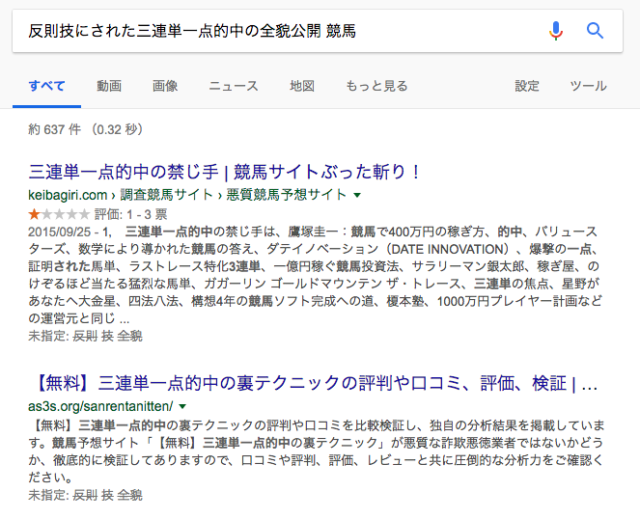Viewport: 640px width, 519px height.
Task: Open 【無料】三連単一点的中の裏テクニック result link
Action: [315, 383]
